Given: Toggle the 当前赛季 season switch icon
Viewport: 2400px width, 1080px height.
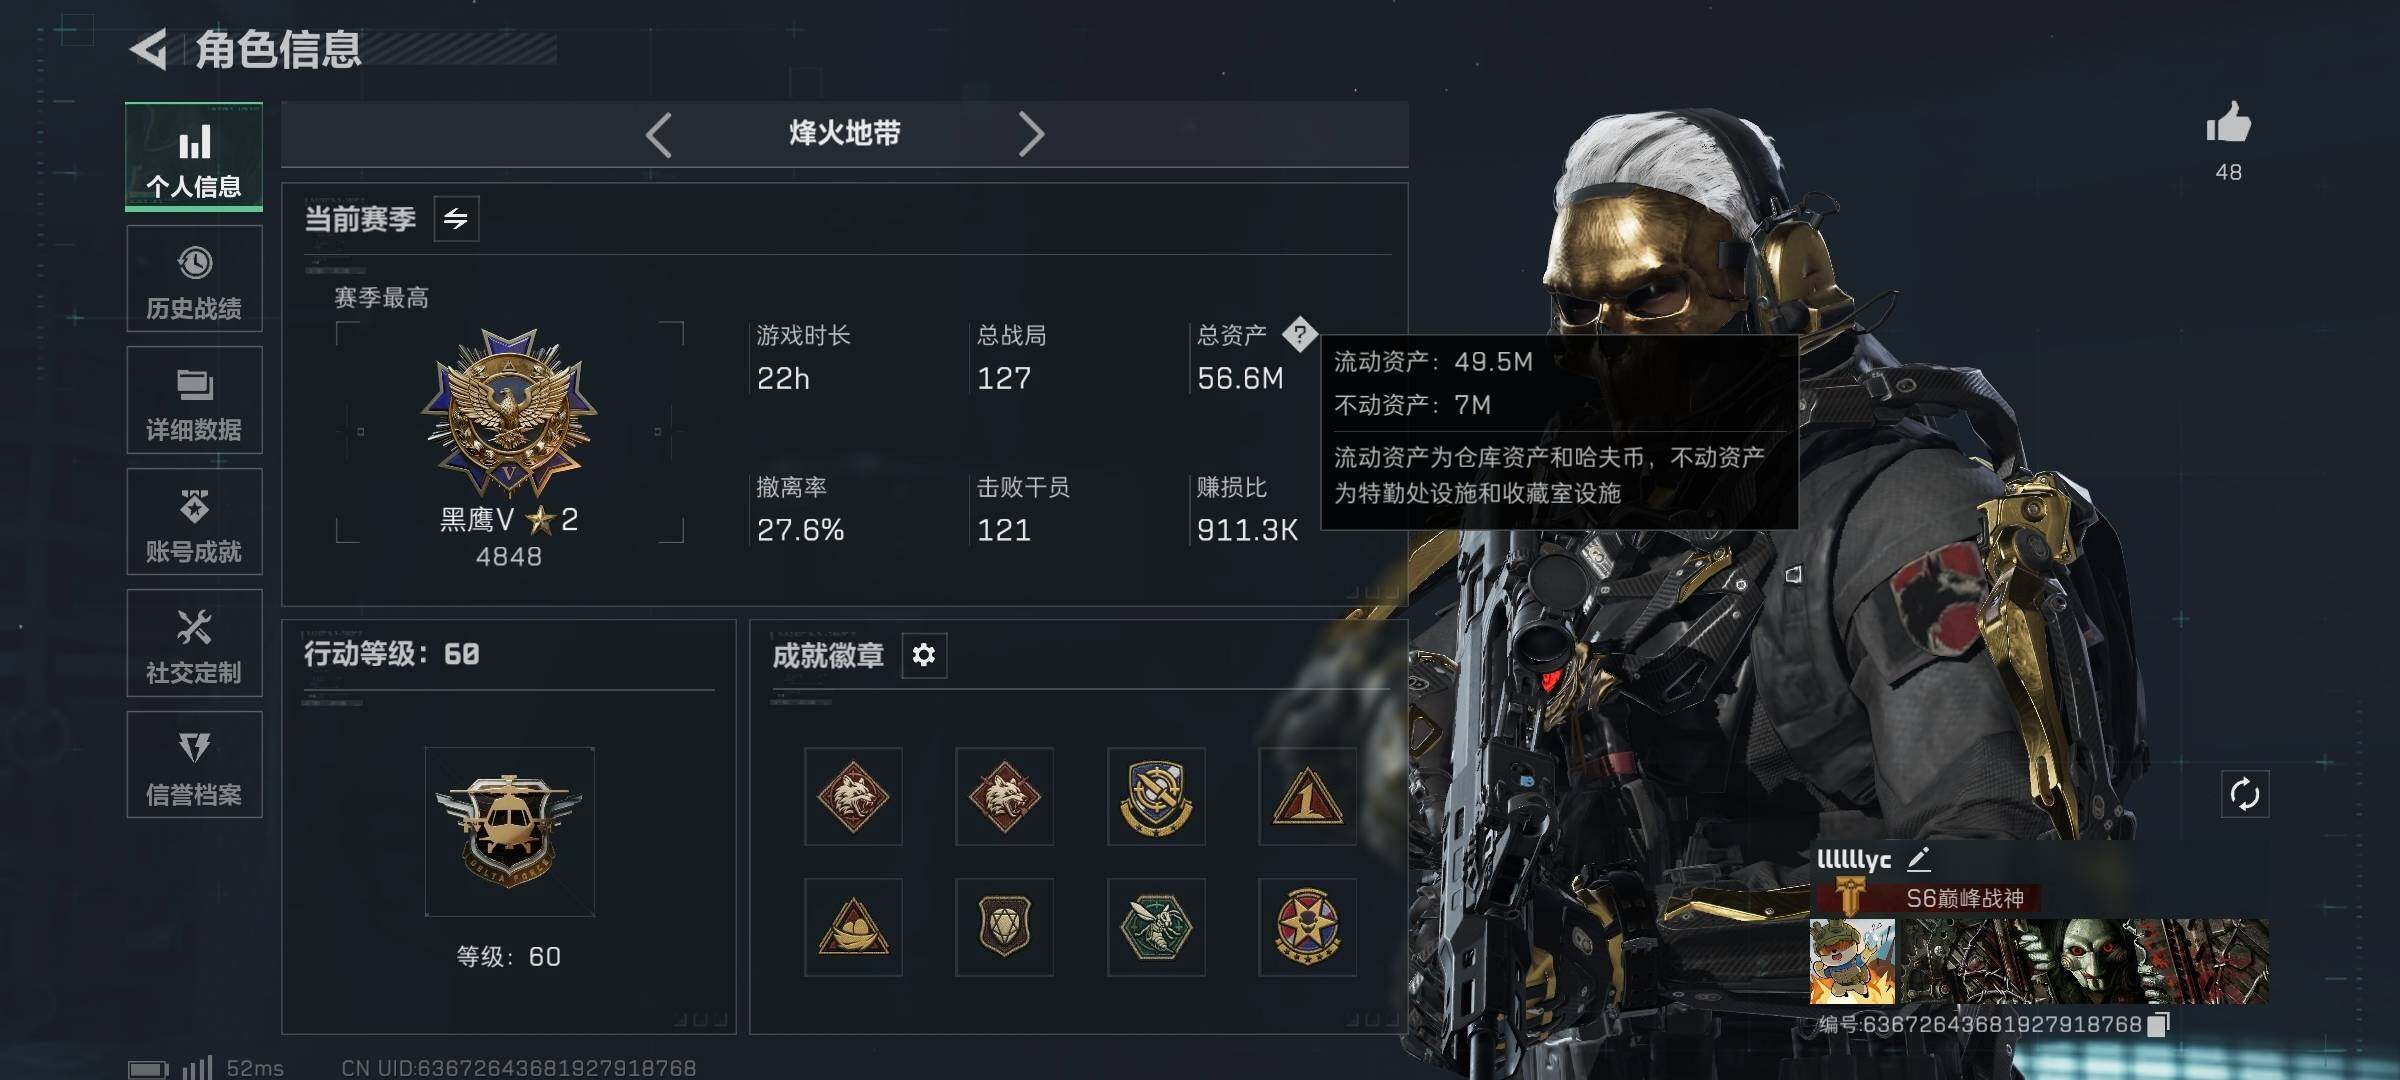Looking at the screenshot, I should pyautogui.click(x=456, y=219).
